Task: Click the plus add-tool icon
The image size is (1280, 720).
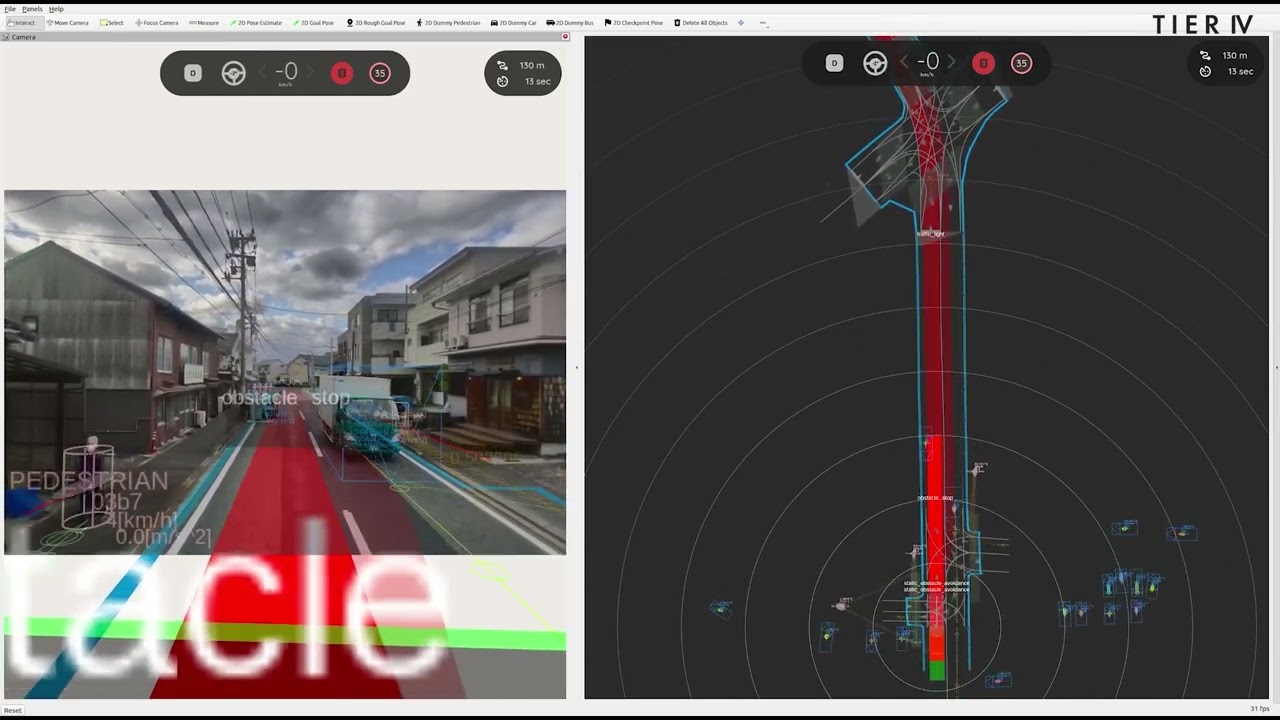Action: 741,22
